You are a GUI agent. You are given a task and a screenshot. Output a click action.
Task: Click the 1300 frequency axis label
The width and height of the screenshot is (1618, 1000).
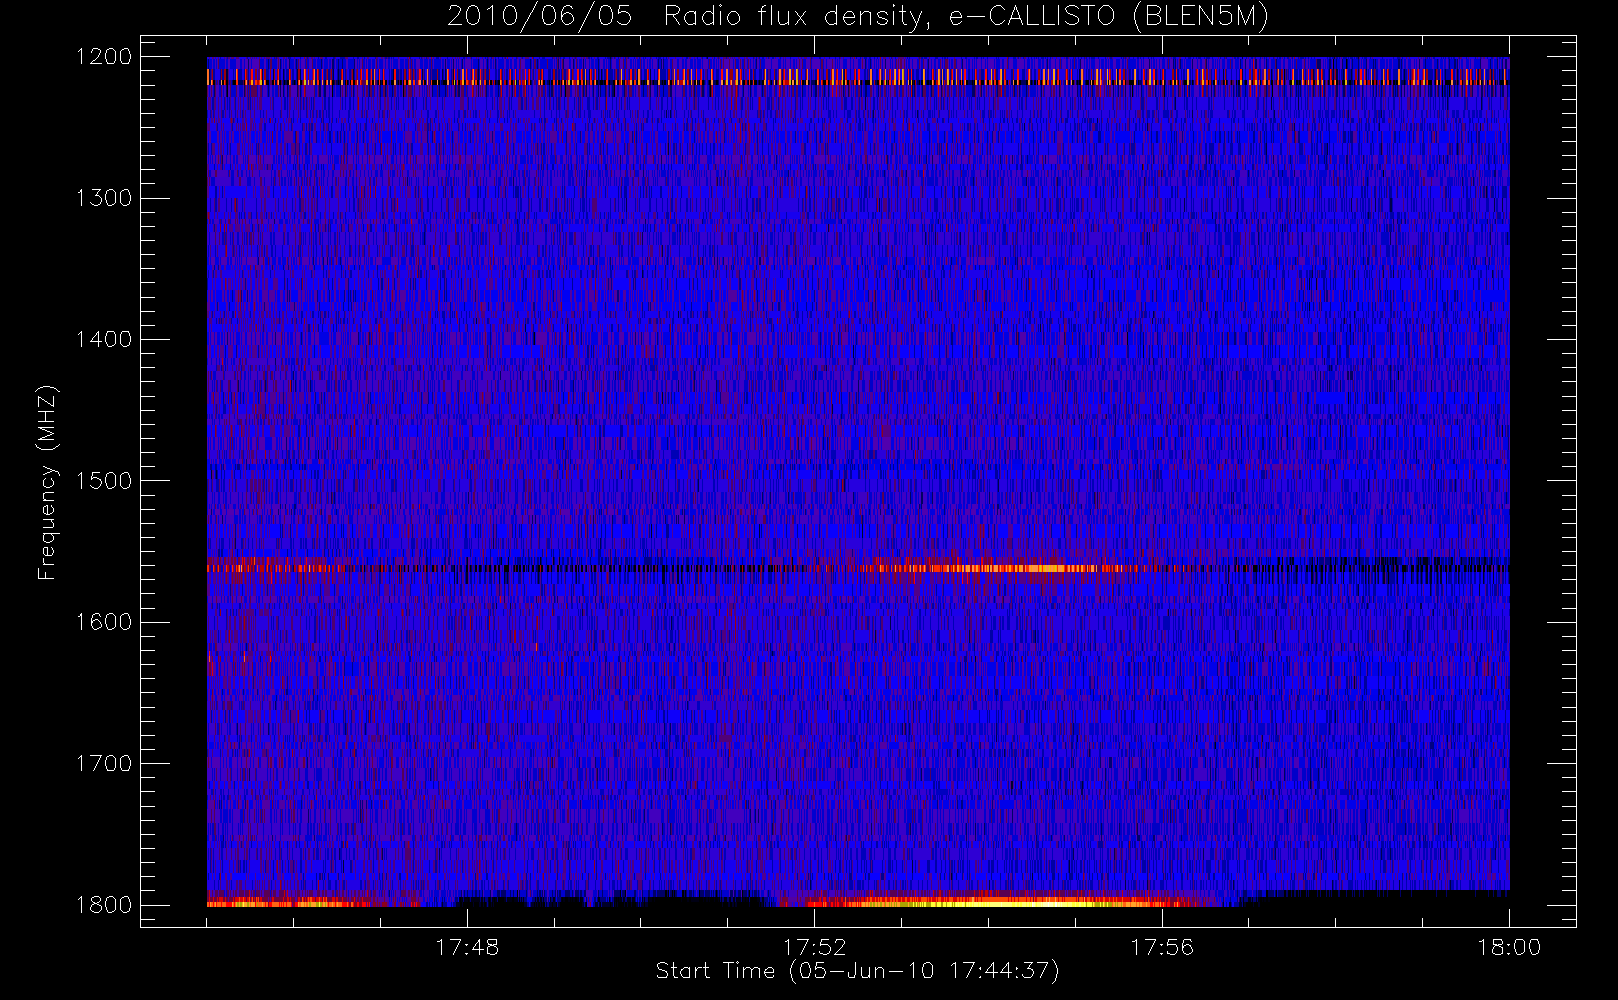(x=104, y=198)
